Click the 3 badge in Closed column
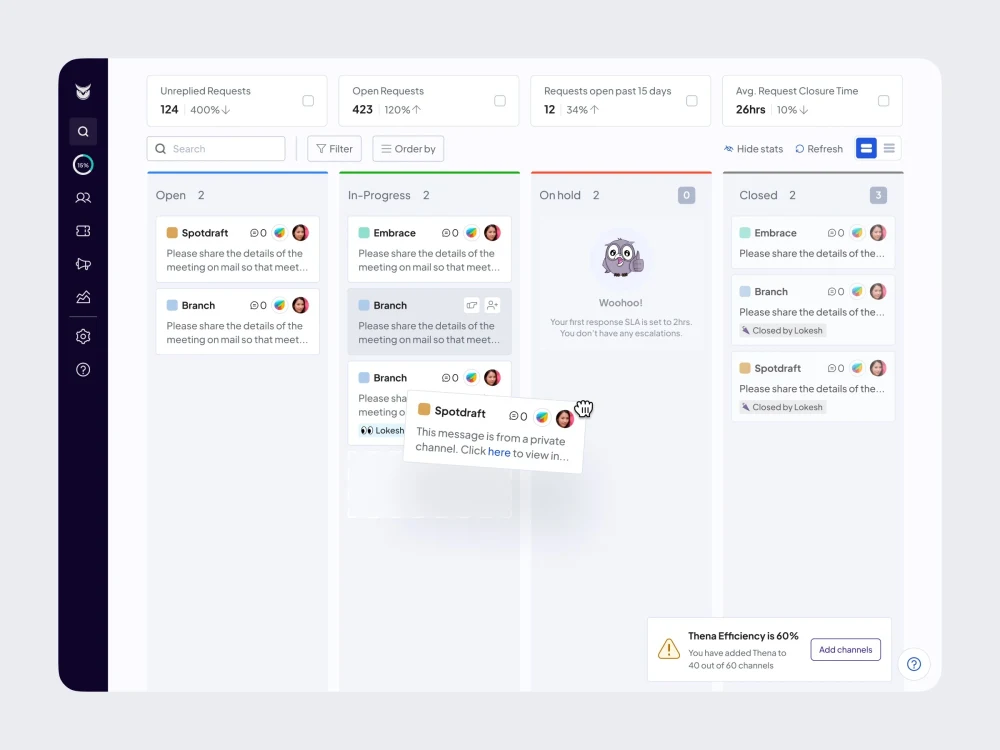Viewport: 1000px width, 750px height. (x=878, y=195)
